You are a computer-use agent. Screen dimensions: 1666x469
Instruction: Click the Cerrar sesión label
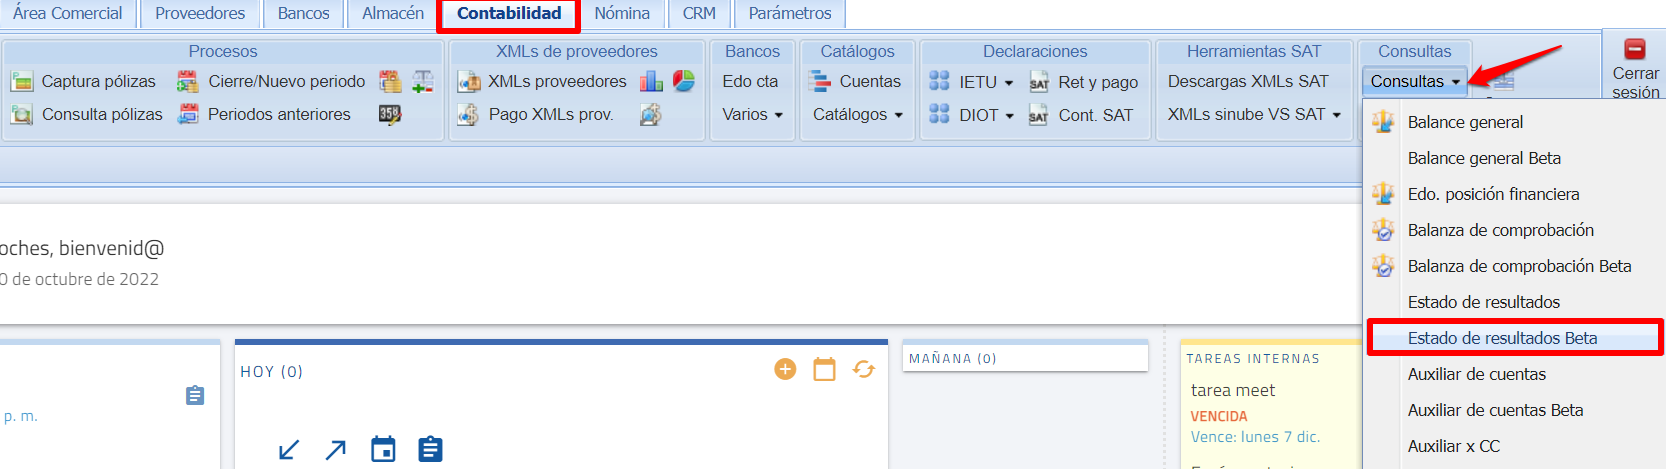coord(1636,83)
